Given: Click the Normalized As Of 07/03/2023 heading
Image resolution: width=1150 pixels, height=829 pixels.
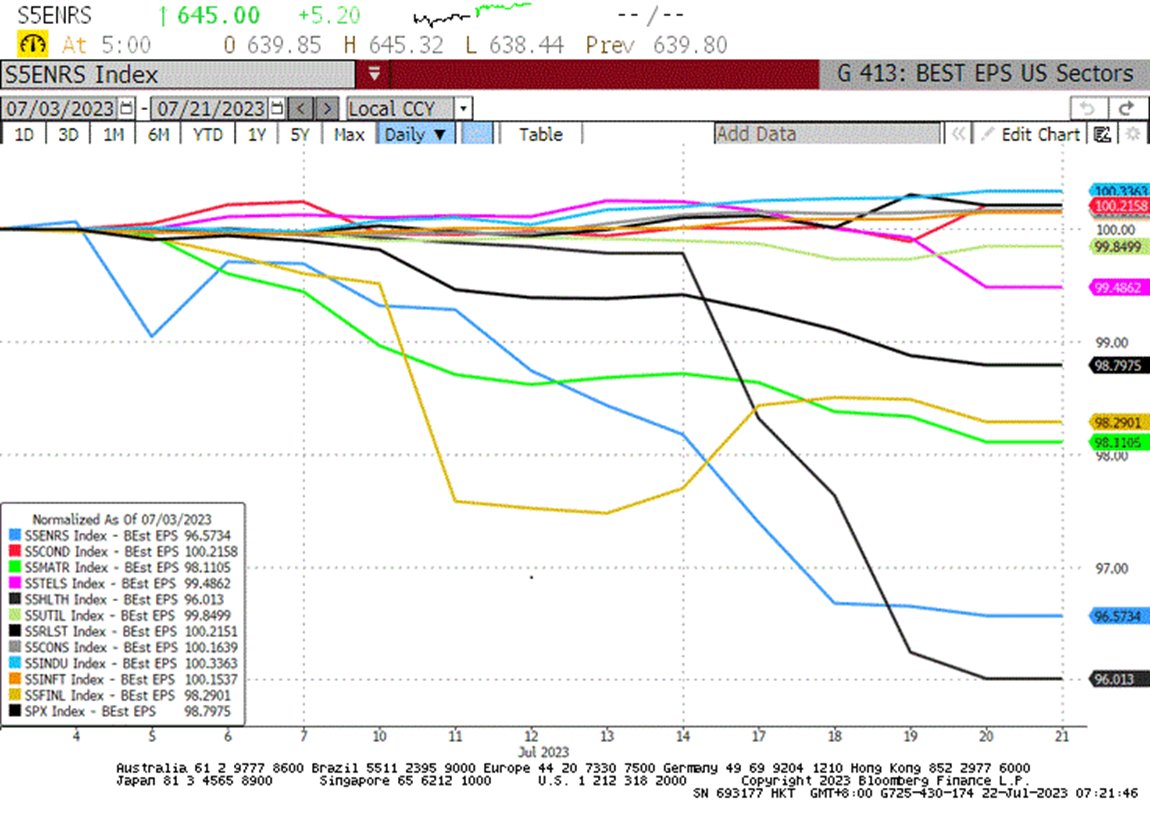Looking at the screenshot, I should (x=122, y=519).
